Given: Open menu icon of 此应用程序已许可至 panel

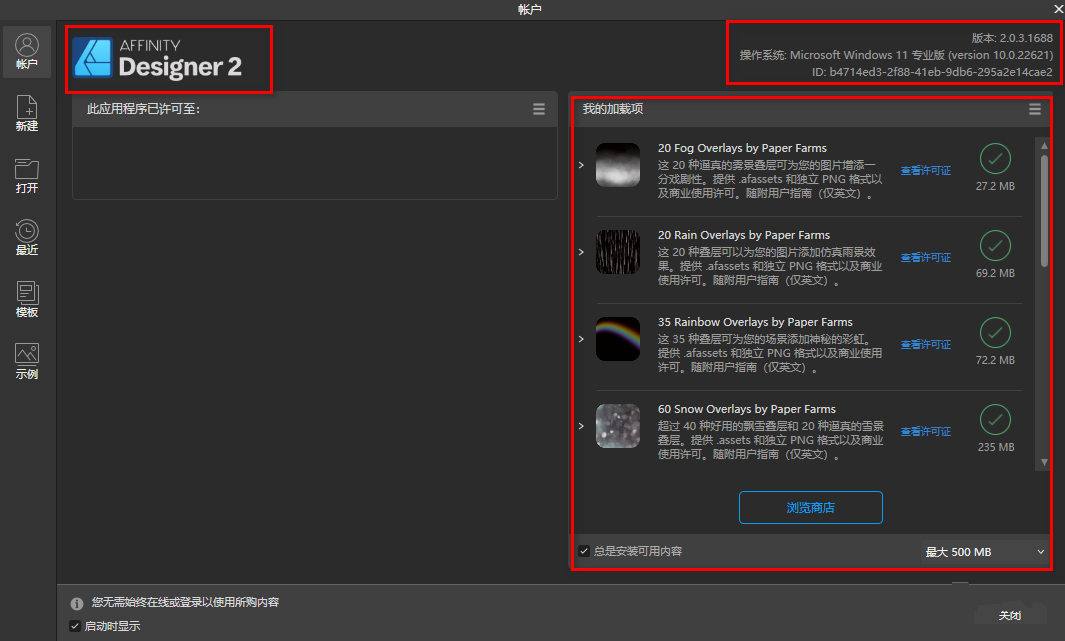Looking at the screenshot, I should [539, 109].
